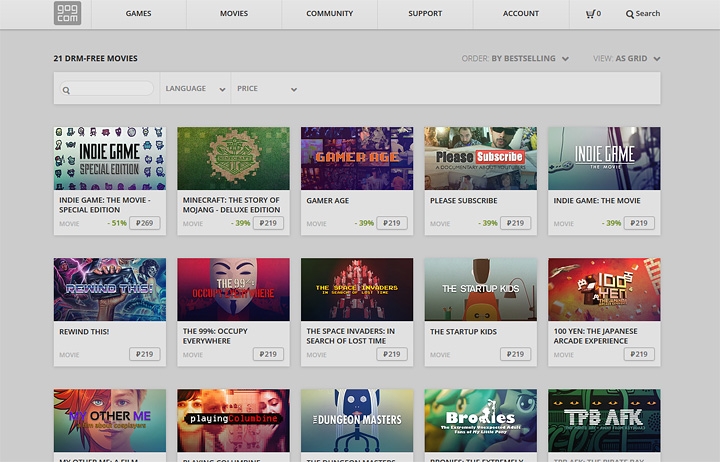Open the Please Subscribe movie thumbnail
This screenshot has height=462, width=720.
(x=480, y=158)
